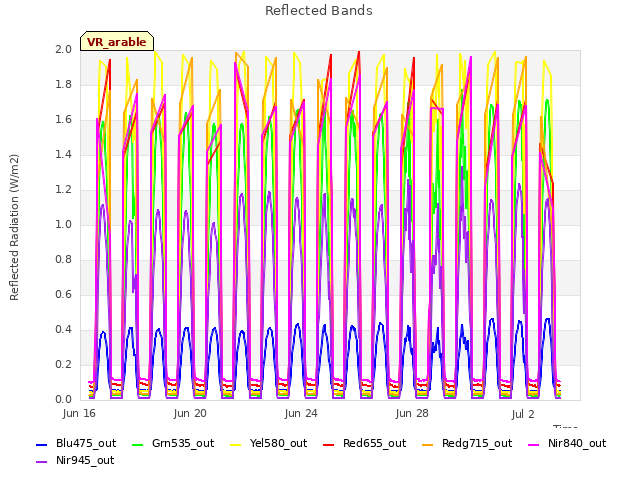This screenshot has height=480, width=640.
Task: Click the Jul 2 x-axis tick label
Action: (523, 414)
